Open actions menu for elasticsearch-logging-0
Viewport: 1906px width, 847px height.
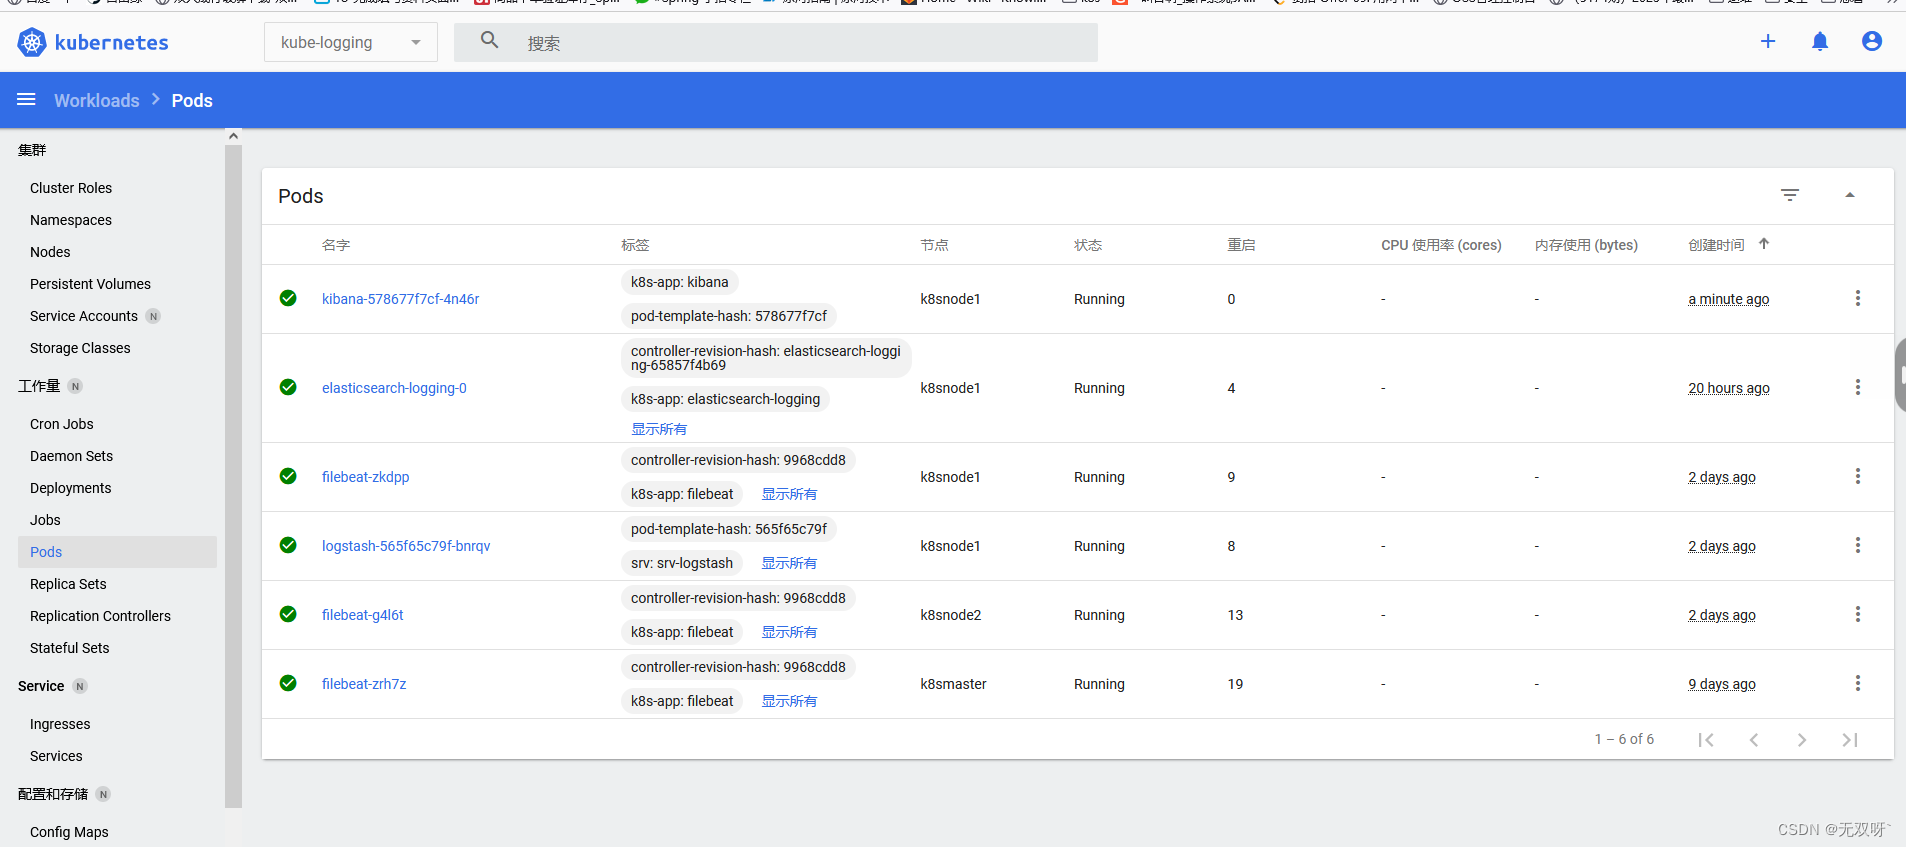1858,387
